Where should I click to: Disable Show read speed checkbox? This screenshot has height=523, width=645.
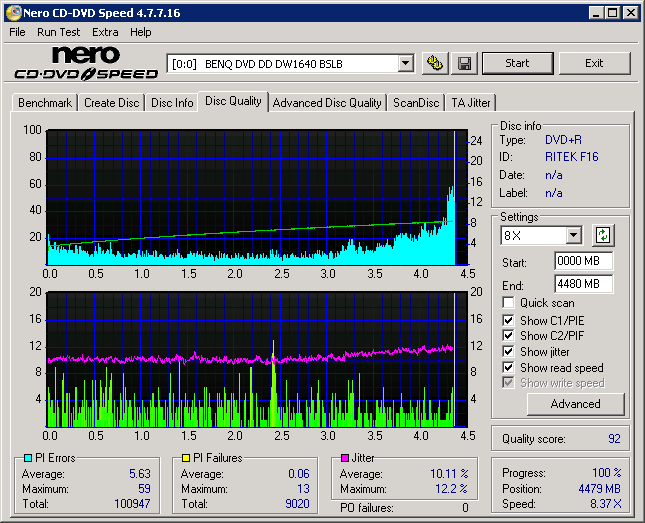pos(509,368)
